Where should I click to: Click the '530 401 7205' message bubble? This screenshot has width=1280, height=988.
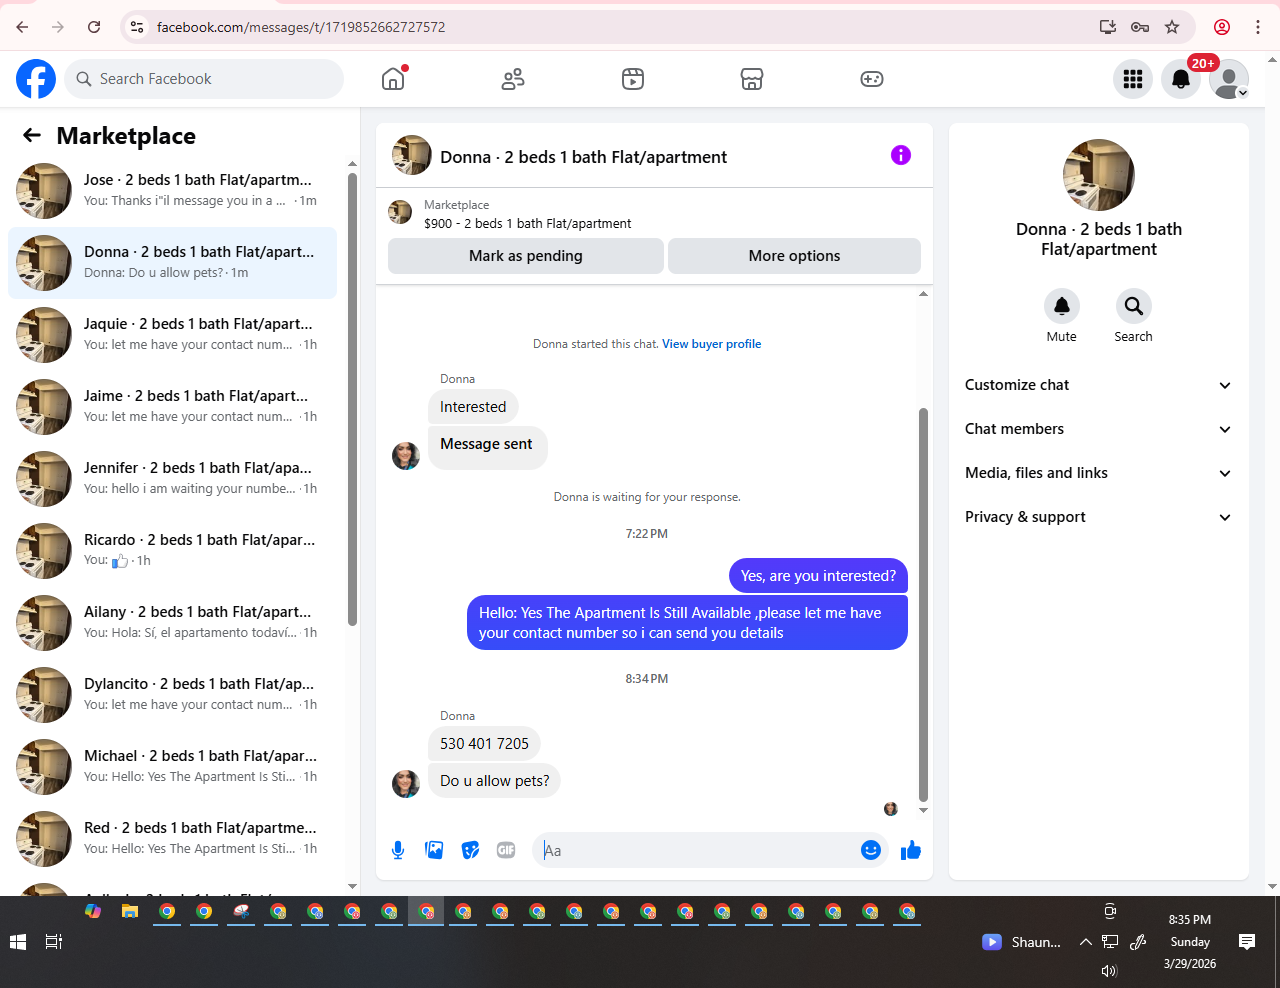tap(484, 744)
